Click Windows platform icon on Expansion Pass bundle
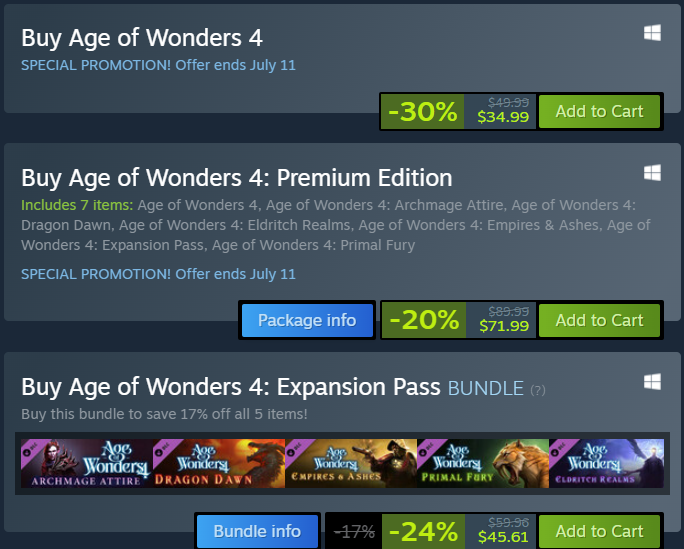The width and height of the screenshot is (684, 549). [652, 382]
